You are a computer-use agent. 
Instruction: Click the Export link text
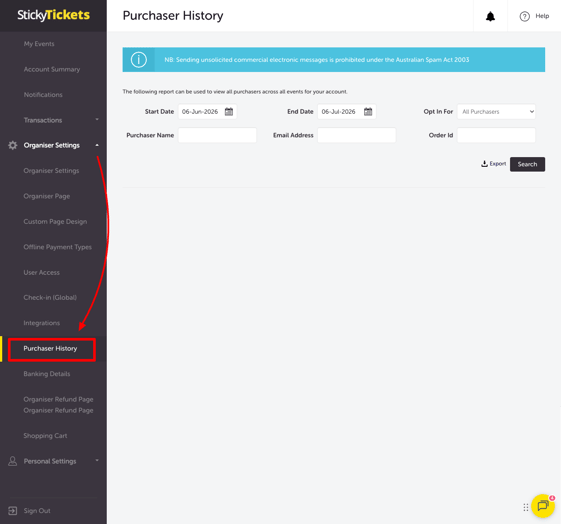[498, 164]
